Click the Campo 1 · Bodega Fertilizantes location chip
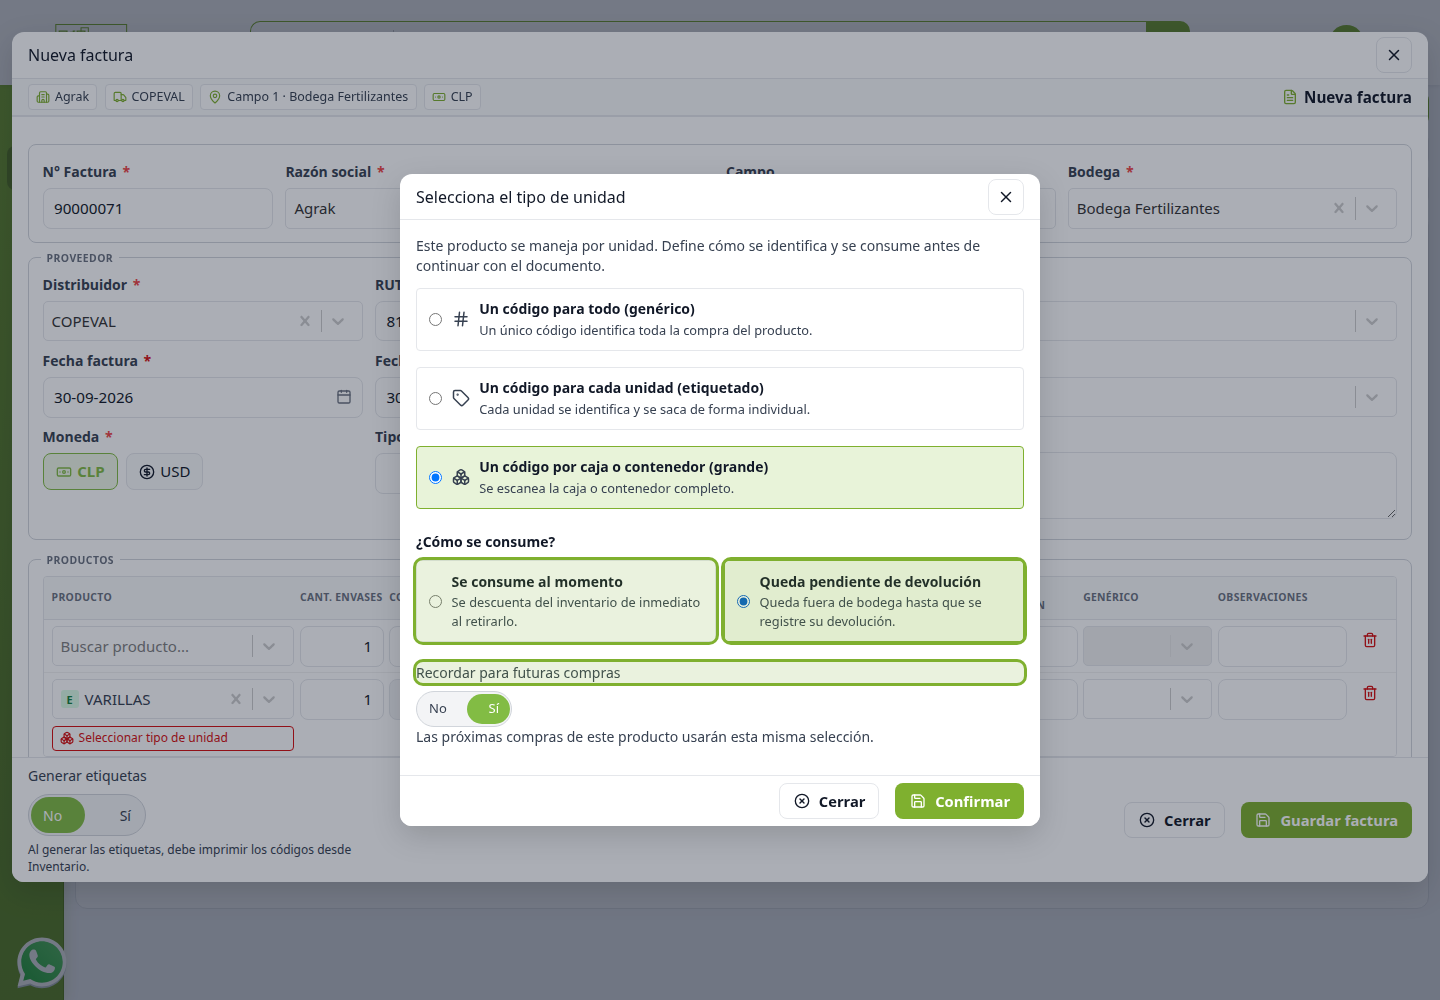 [x=309, y=97]
